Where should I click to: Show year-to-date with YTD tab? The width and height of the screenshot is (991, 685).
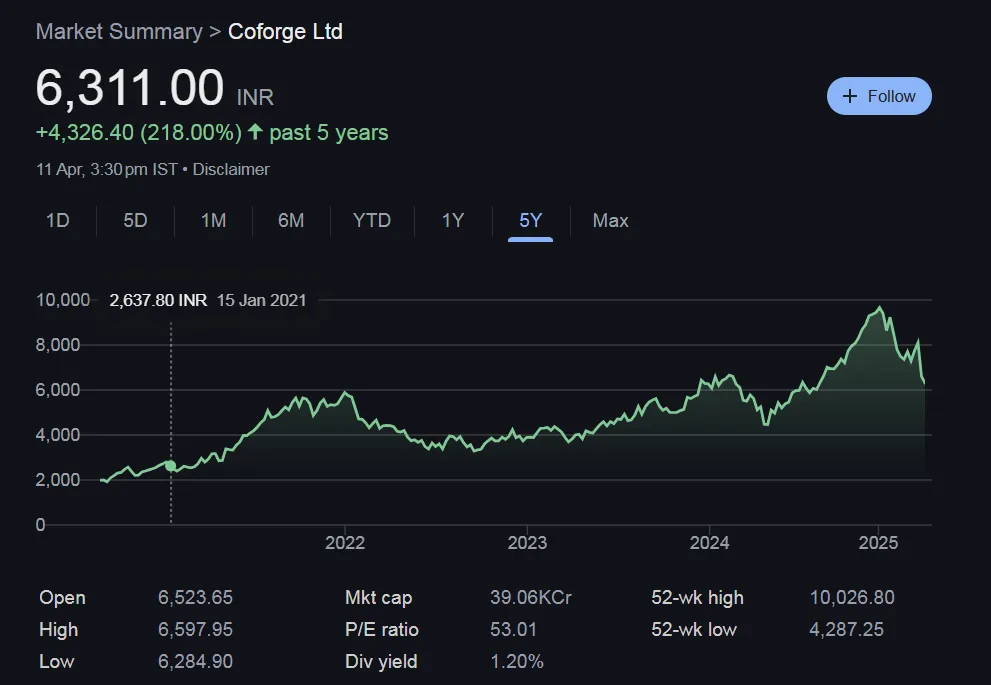(372, 221)
